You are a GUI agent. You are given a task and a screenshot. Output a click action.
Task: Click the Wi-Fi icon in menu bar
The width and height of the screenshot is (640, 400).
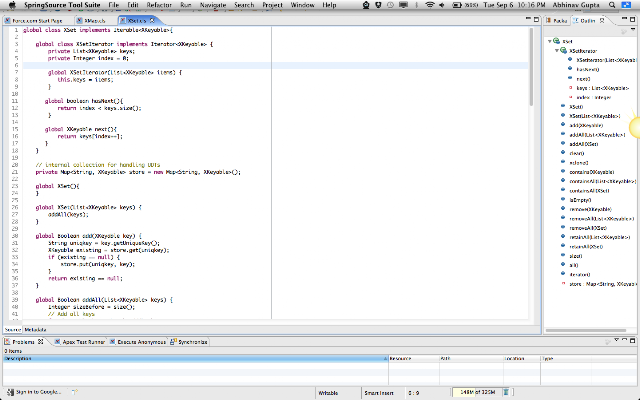pyautogui.click(x=429, y=5)
